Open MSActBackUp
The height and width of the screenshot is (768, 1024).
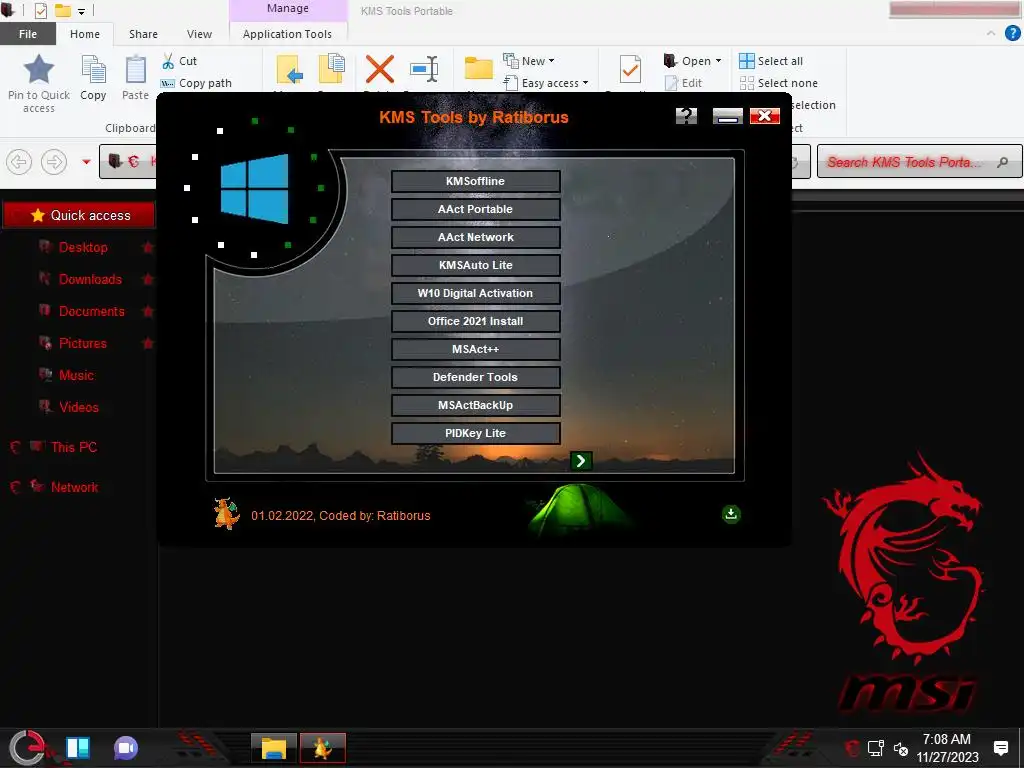(x=475, y=406)
